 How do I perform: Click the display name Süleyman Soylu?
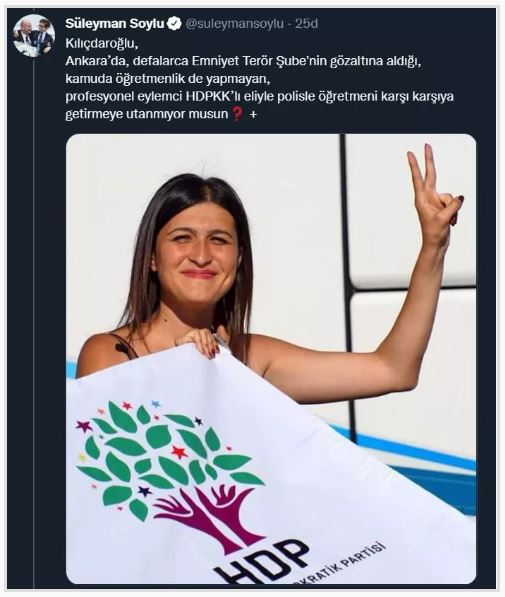(114, 24)
